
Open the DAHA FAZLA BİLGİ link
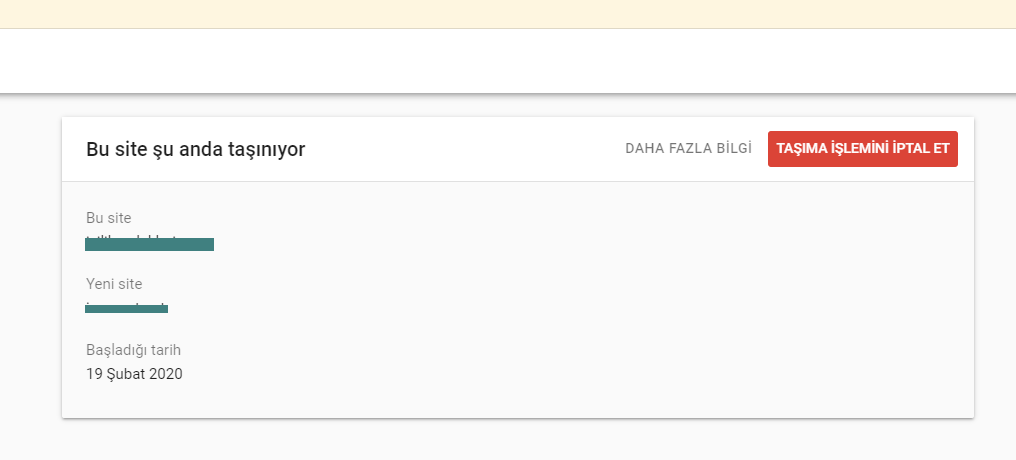click(x=688, y=149)
